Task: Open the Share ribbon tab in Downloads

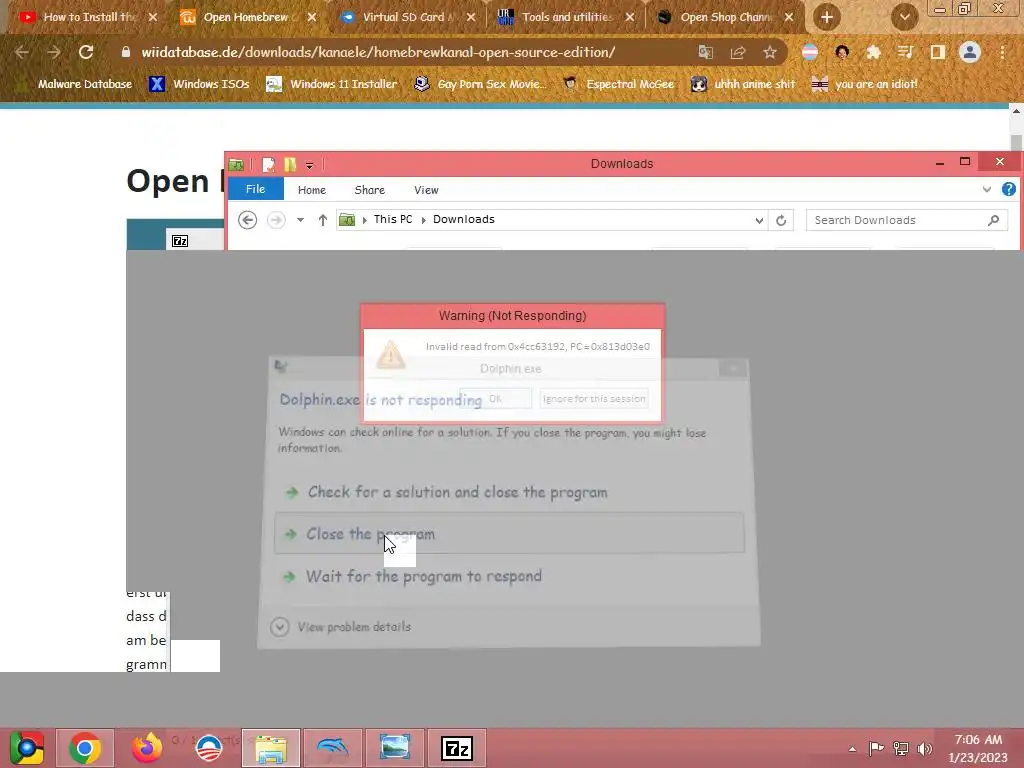Action: pos(370,190)
